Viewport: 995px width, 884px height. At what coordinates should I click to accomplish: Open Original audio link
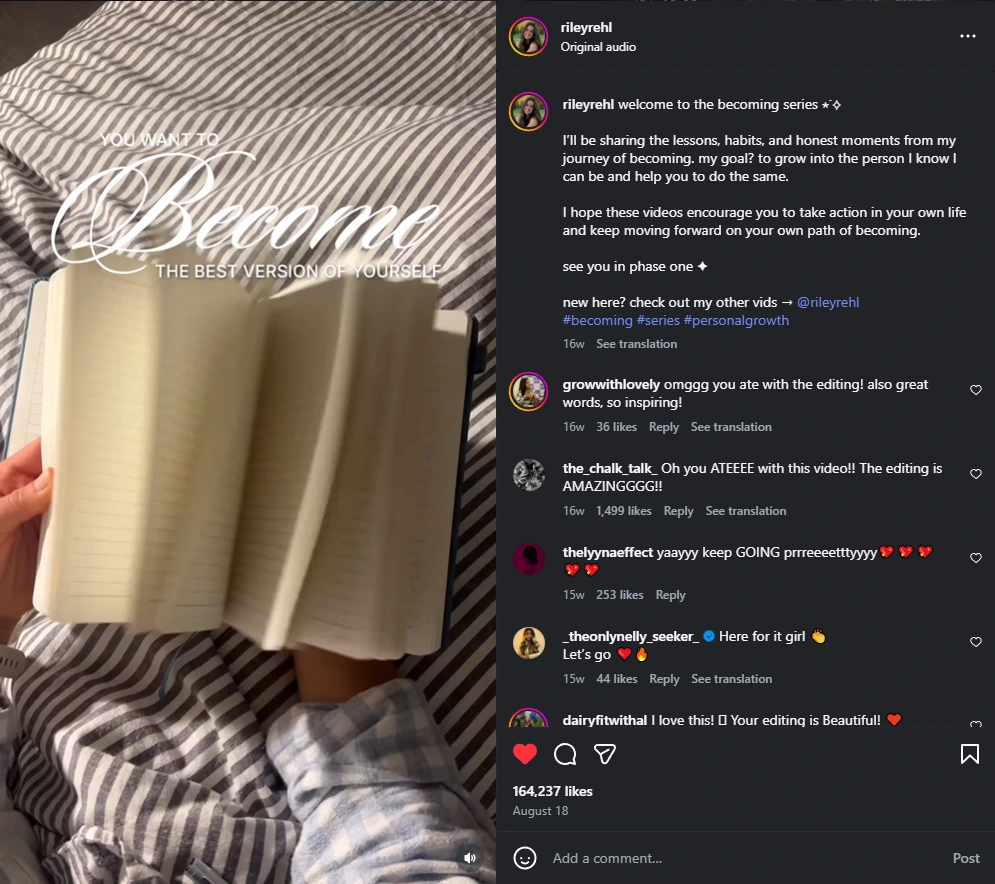point(598,47)
